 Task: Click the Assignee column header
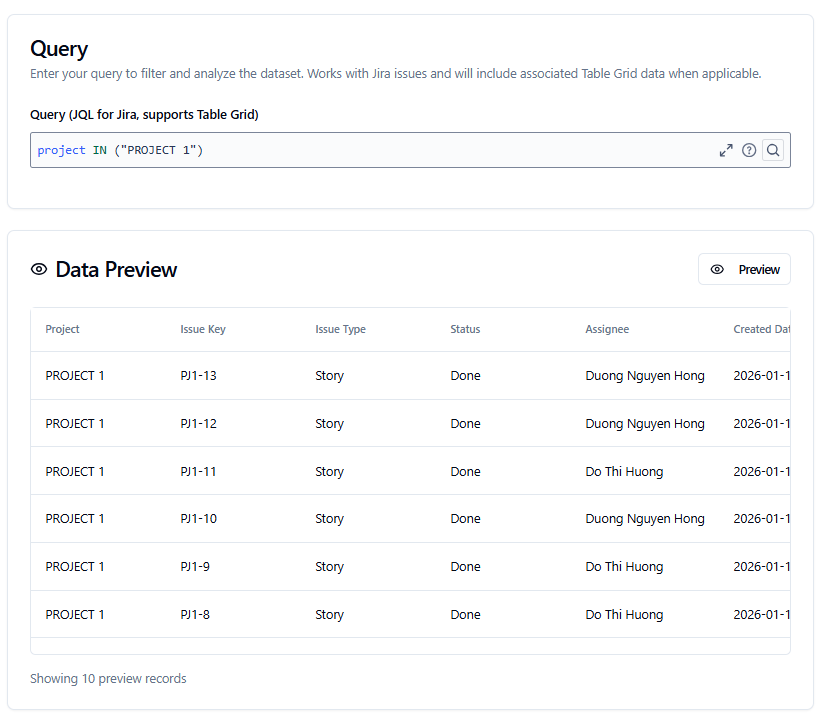click(607, 329)
